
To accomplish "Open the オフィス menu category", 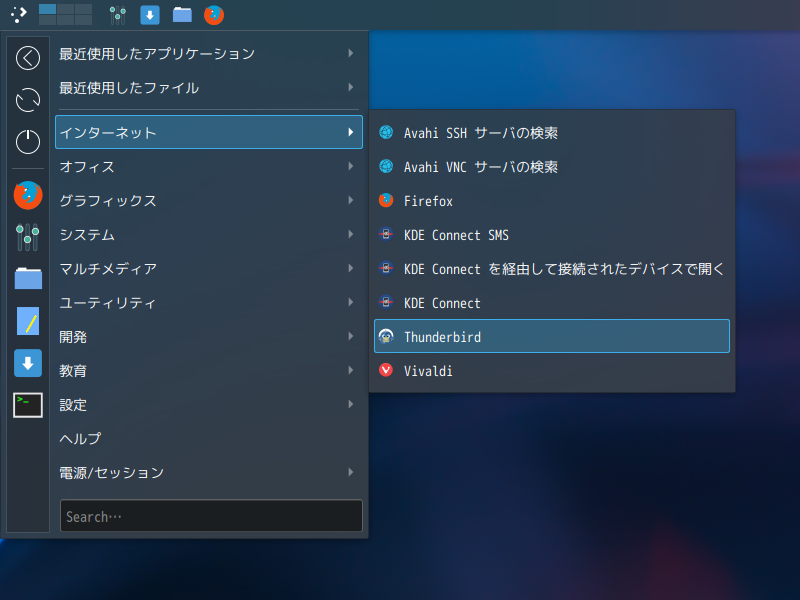I will (x=209, y=166).
